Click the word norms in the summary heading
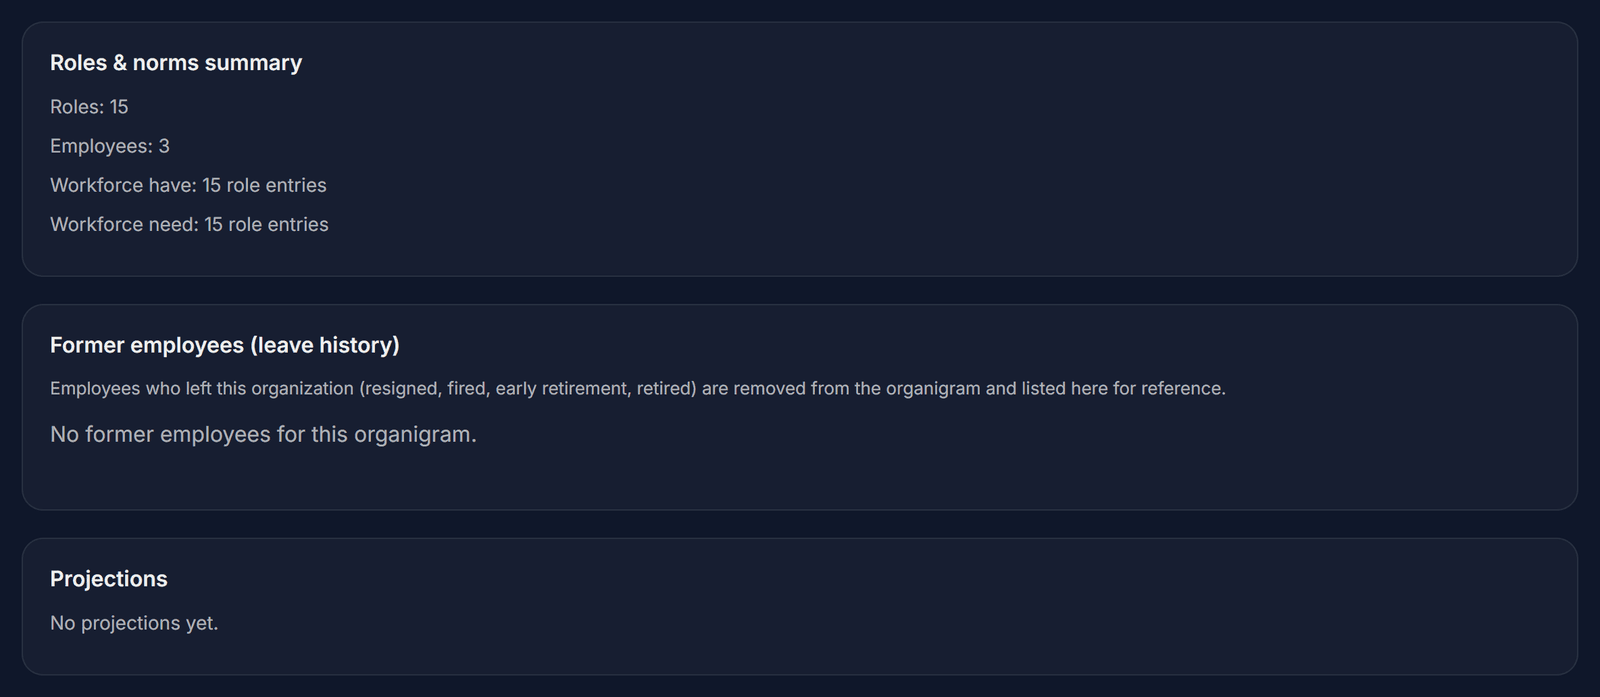1600x697 pixels. [165, 63]
